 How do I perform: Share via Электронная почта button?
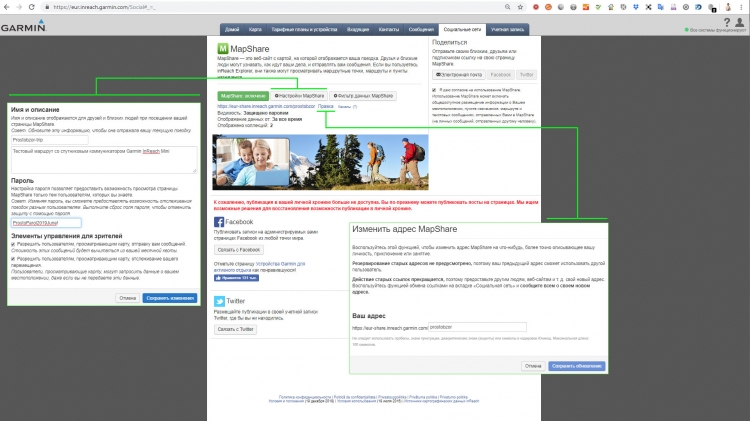(459, 75)
